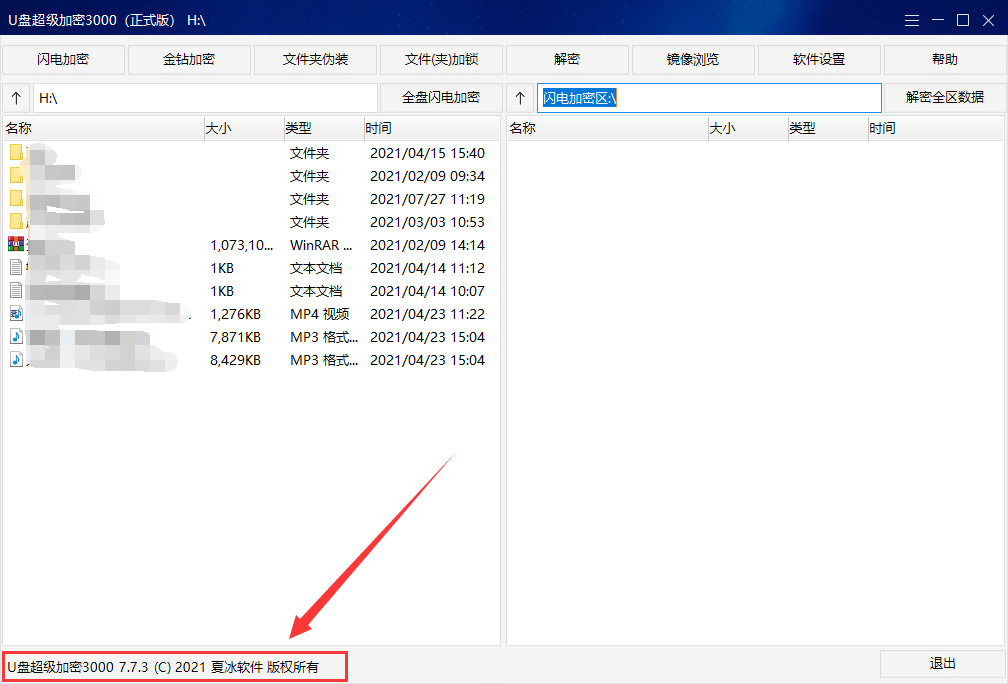Open 软件设置 settings
This screenshot has height=684, width=1008.
(819, 60)
